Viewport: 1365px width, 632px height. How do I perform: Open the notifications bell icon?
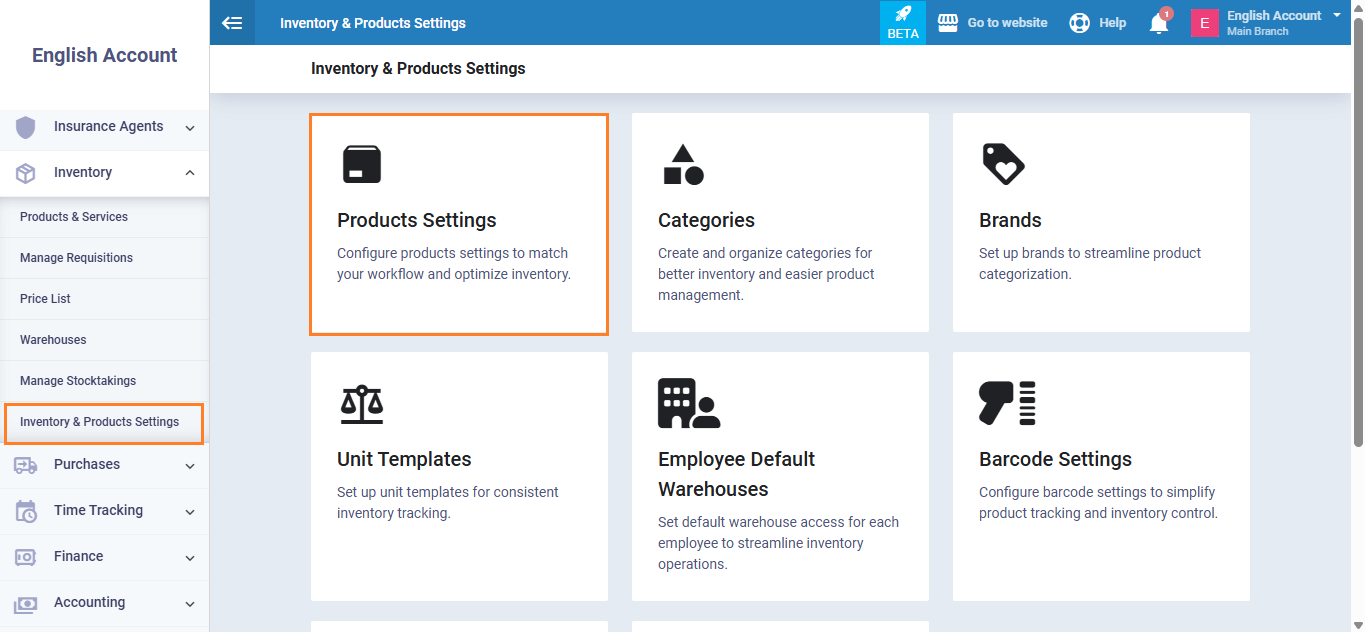click(1159, 23)
